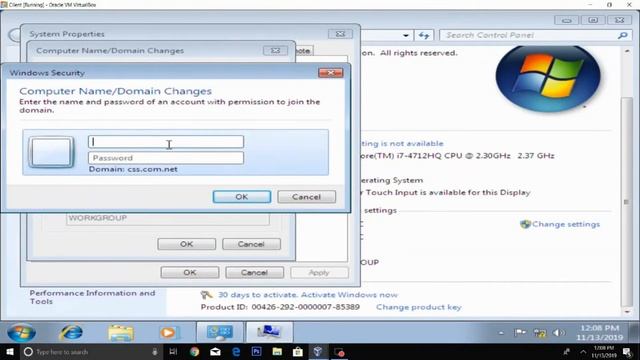The image size is (640, 360).
Task: Confirm credentials with OK in Windows Security
Action: [x=242, y=197]
